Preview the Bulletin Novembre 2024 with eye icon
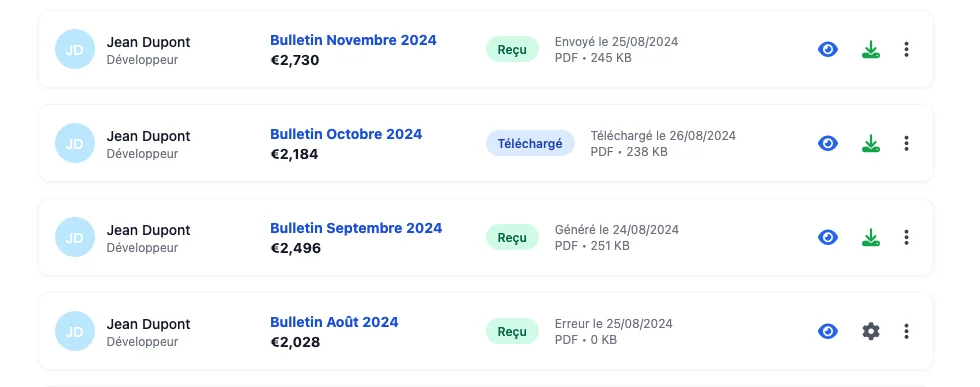This screenshot has width=980, height=387. pyautogui.click(x=828, y=49)
